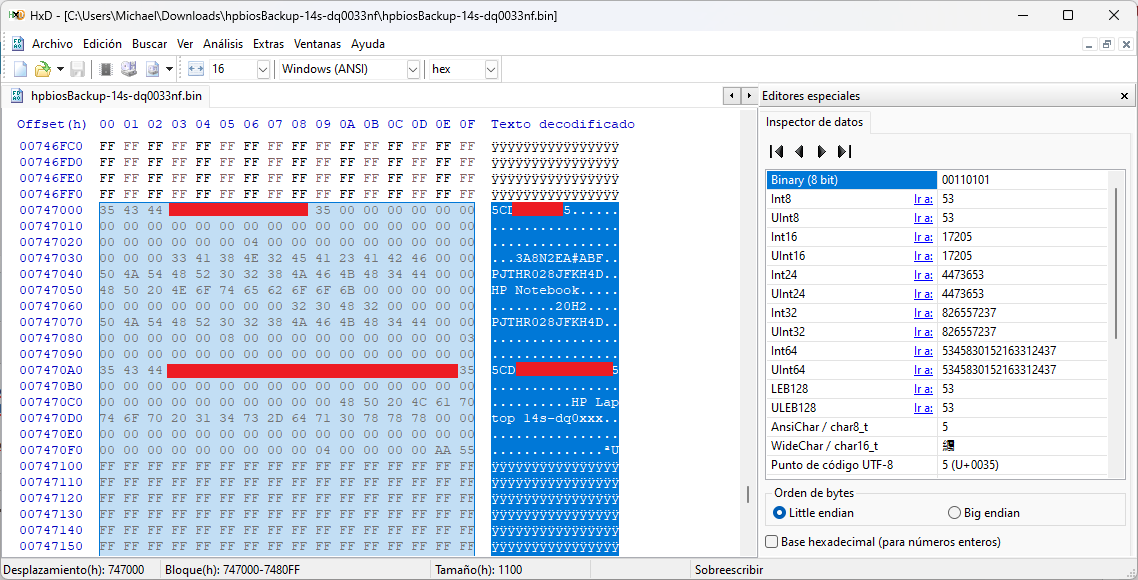Open the Buscar menu
The height and width of the screenshot is (580, 1138).
pos(150,44)
